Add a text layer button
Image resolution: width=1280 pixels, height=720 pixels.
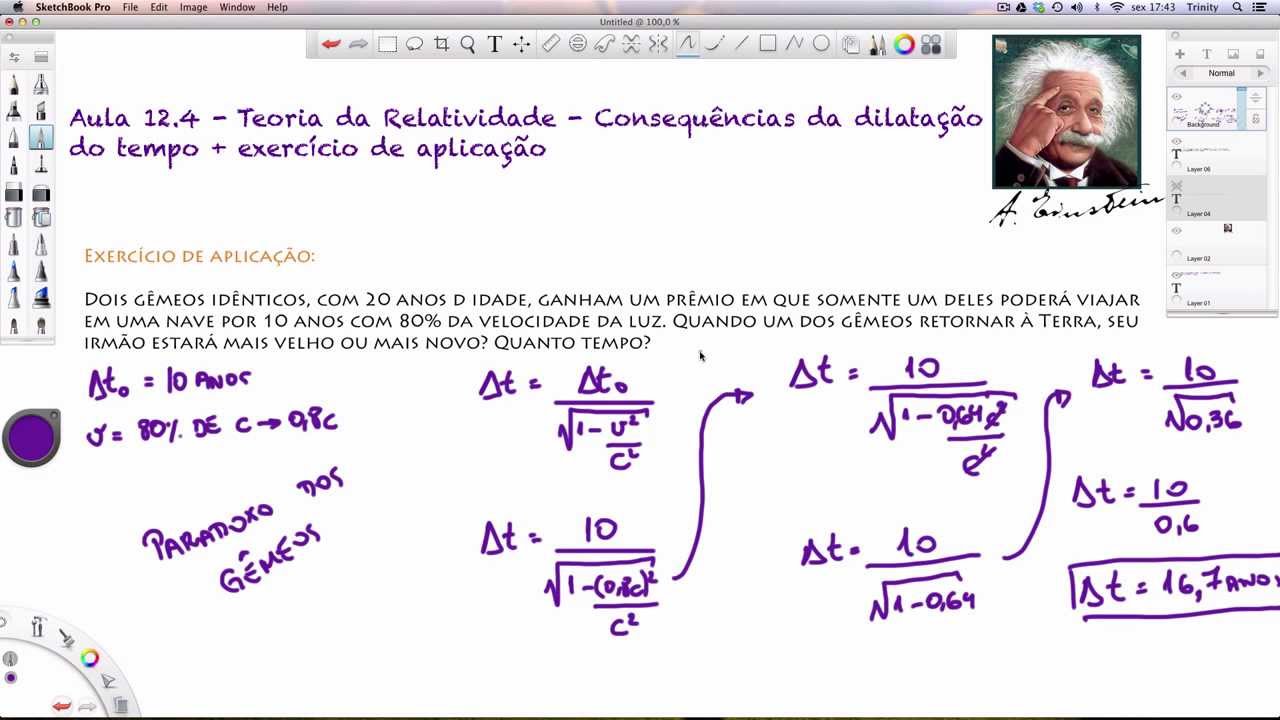click(1206, 54)
